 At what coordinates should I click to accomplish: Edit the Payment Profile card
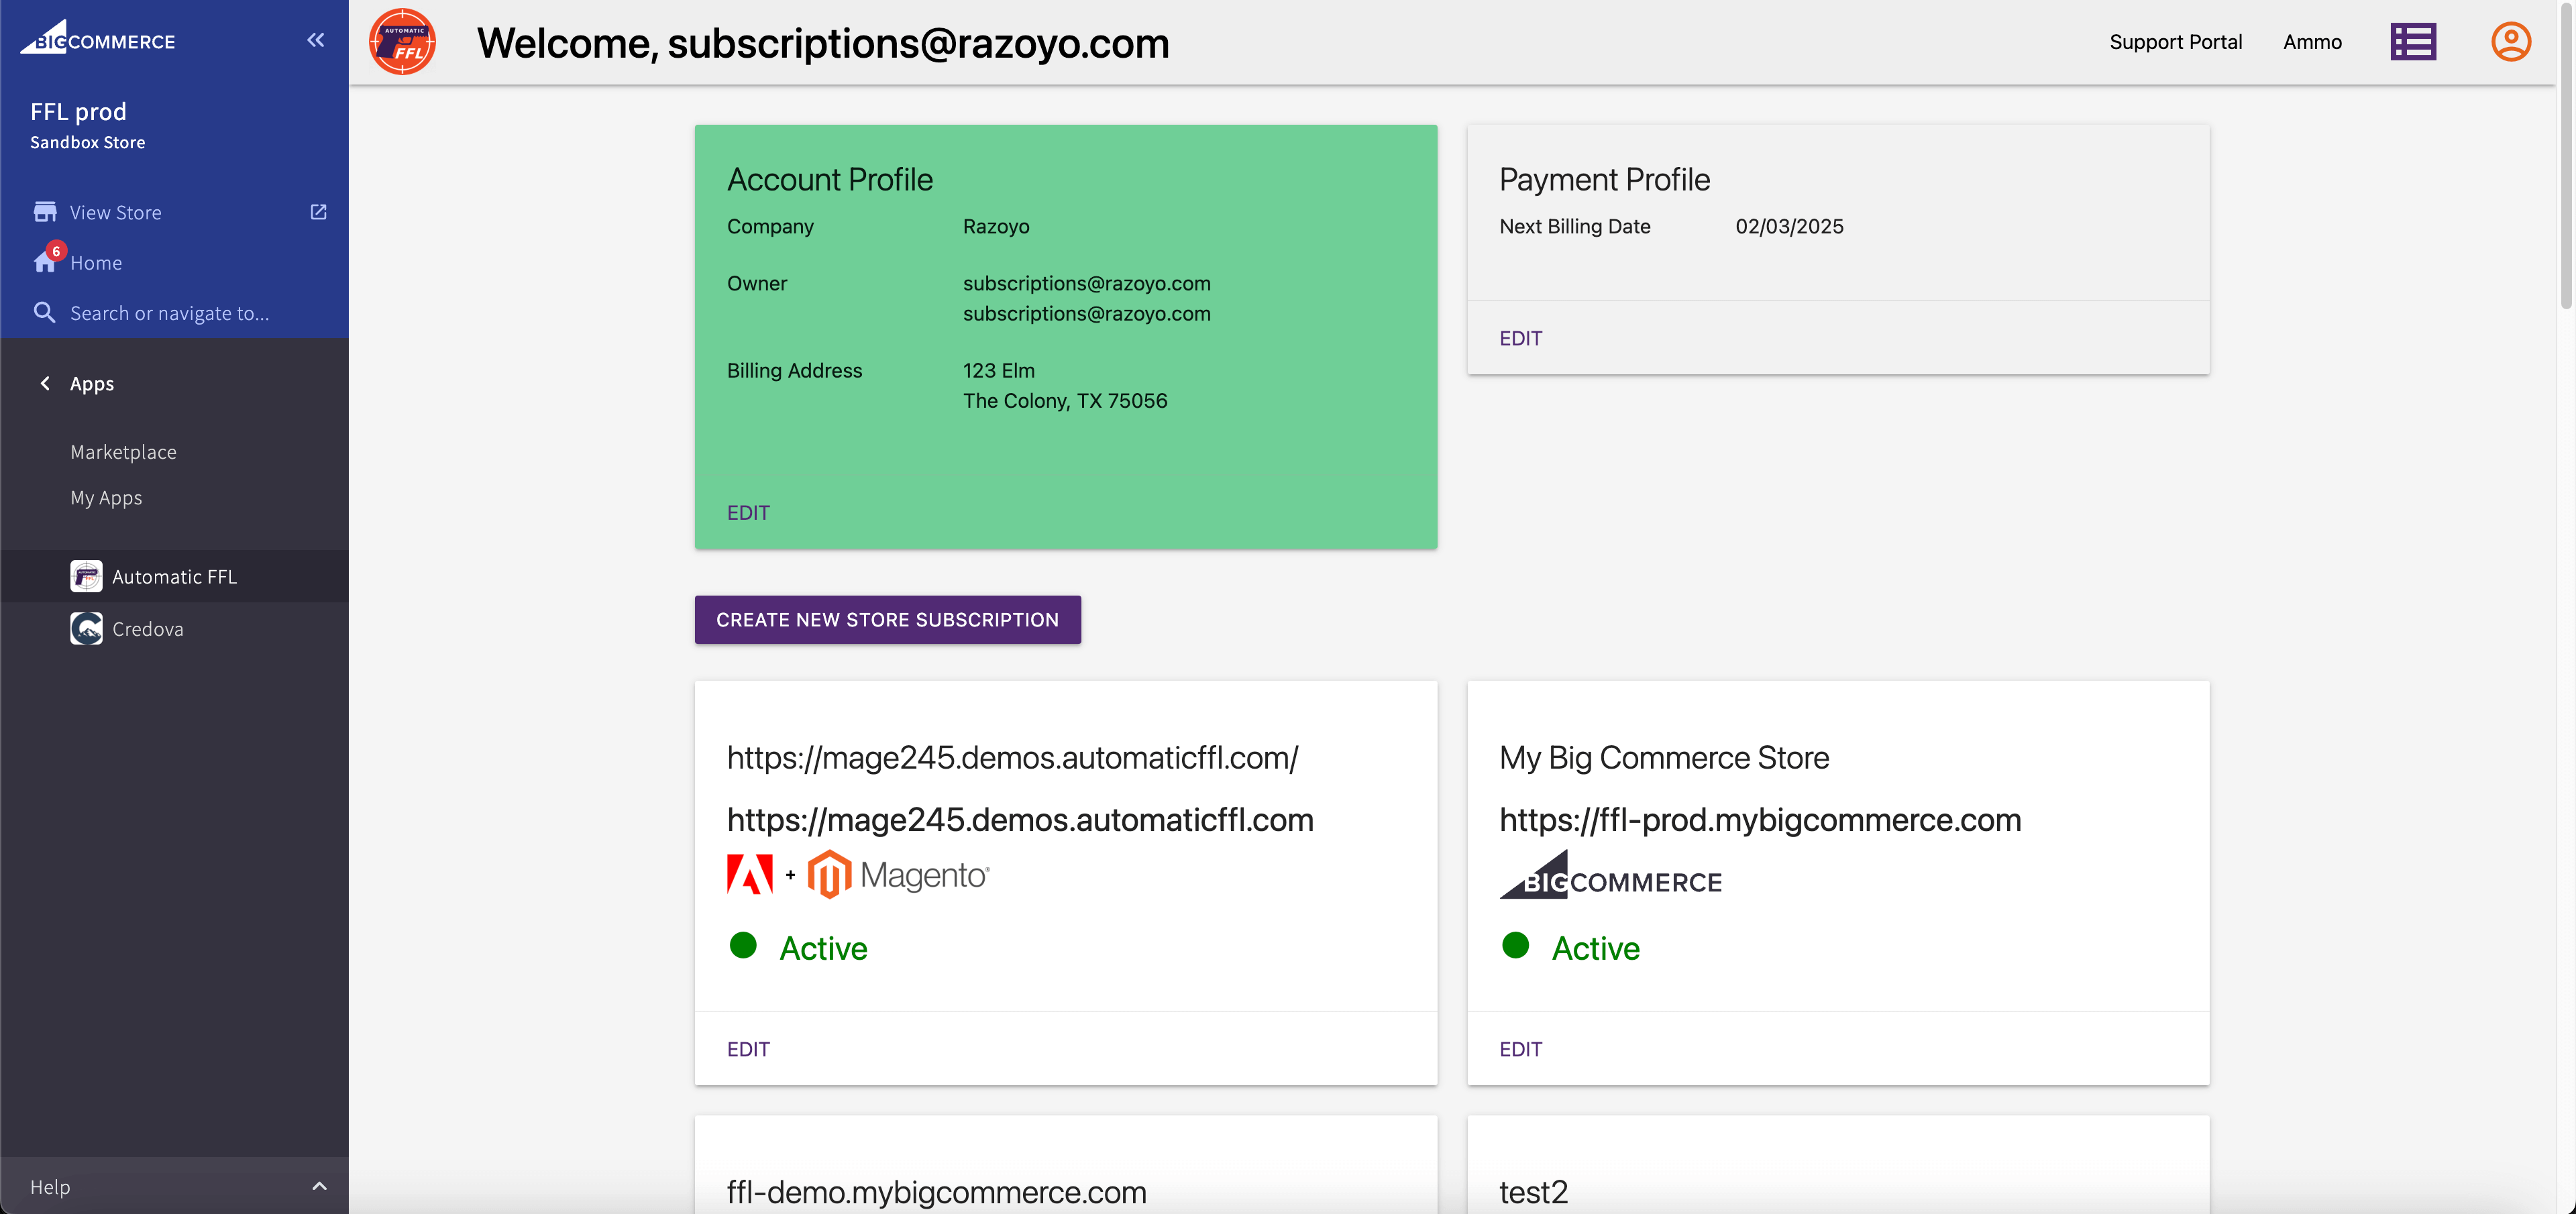pyautogui.click(x=1520, y=339)
